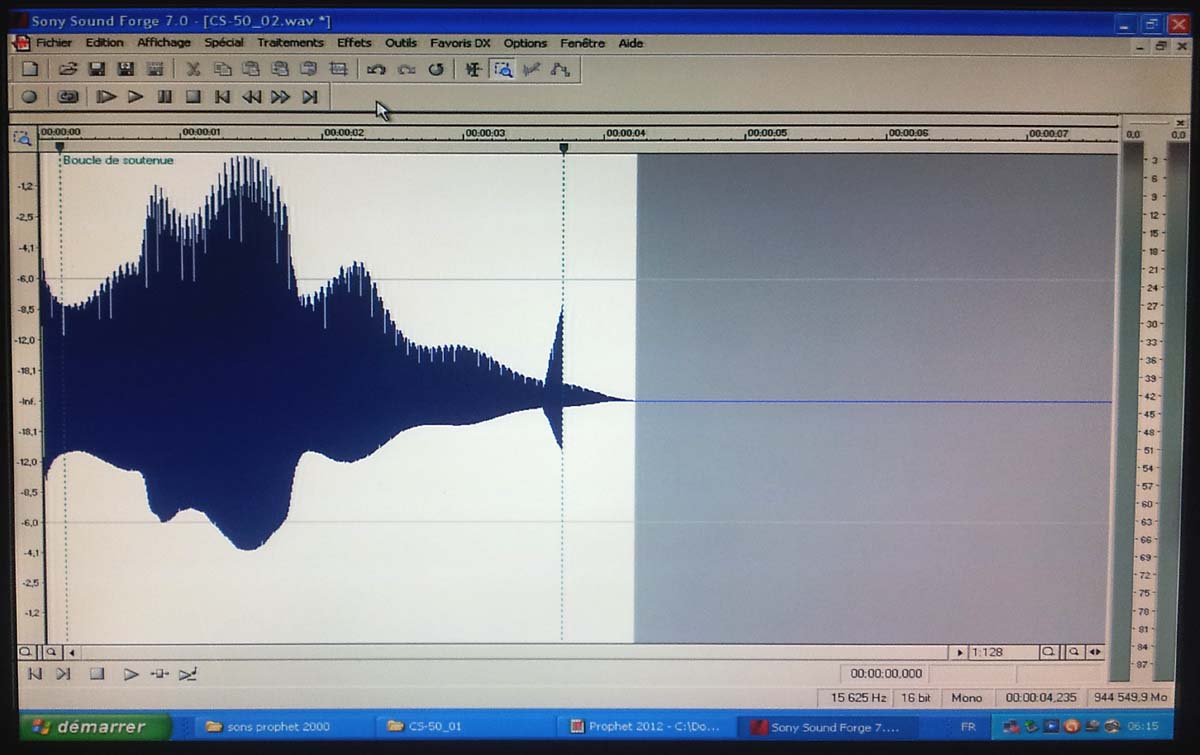
Task: Go to Start in transport toolbar
Action: (222, 97)
